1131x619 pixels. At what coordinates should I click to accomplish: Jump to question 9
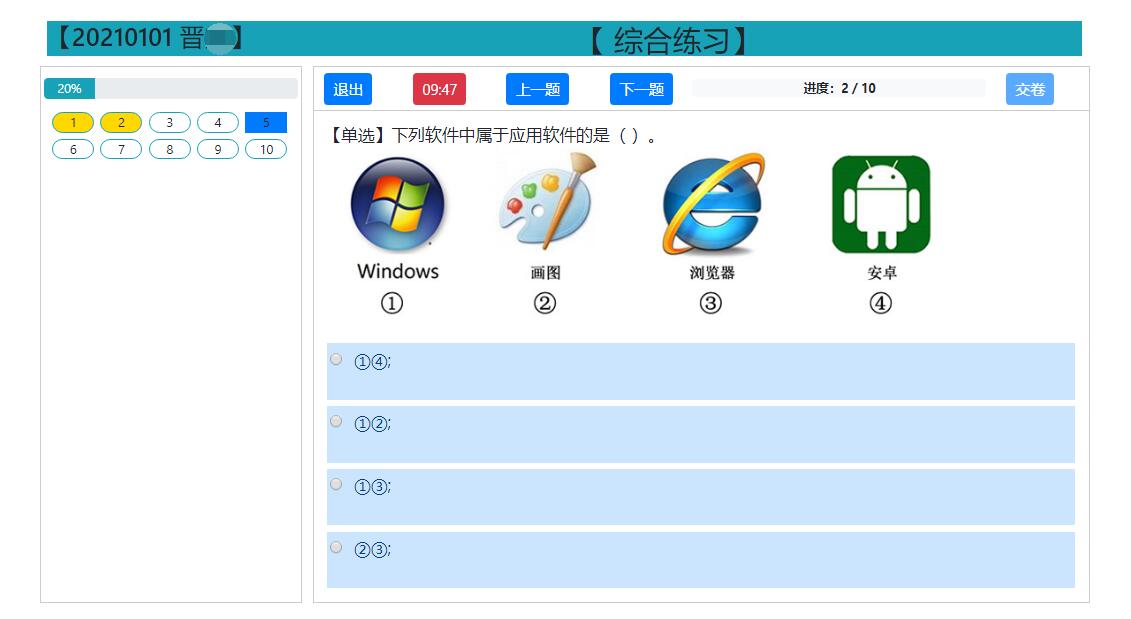pyautogui.click(x=218, y=149)
